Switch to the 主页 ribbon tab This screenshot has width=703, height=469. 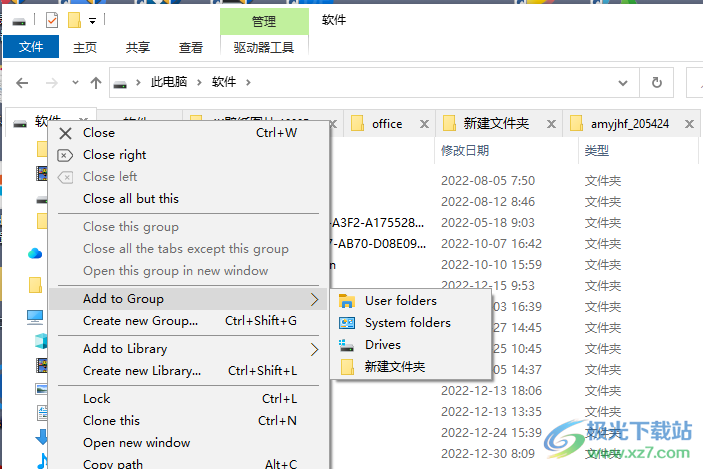click(x=85, y=47)
